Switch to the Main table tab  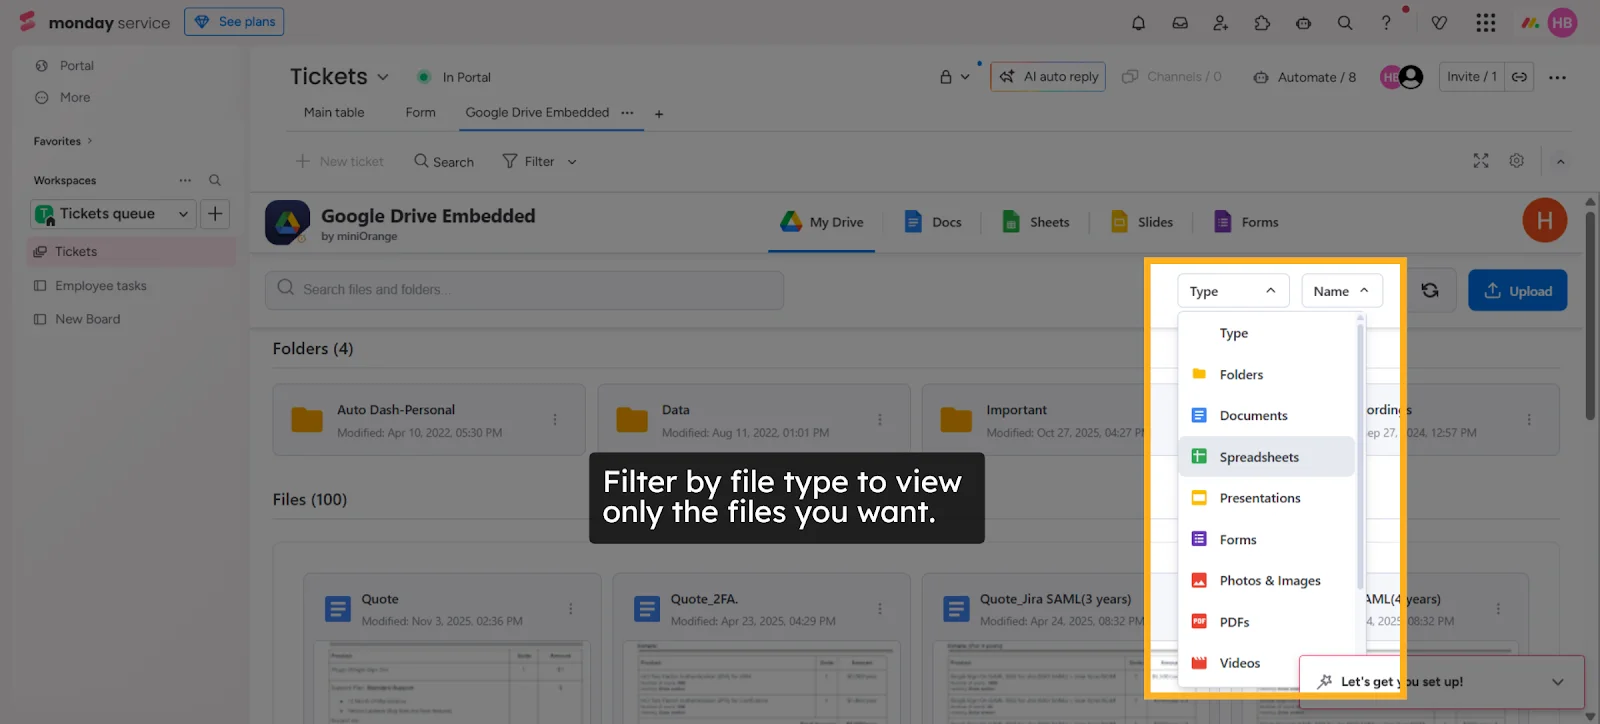pyautogui.click(x=334, y=113)
